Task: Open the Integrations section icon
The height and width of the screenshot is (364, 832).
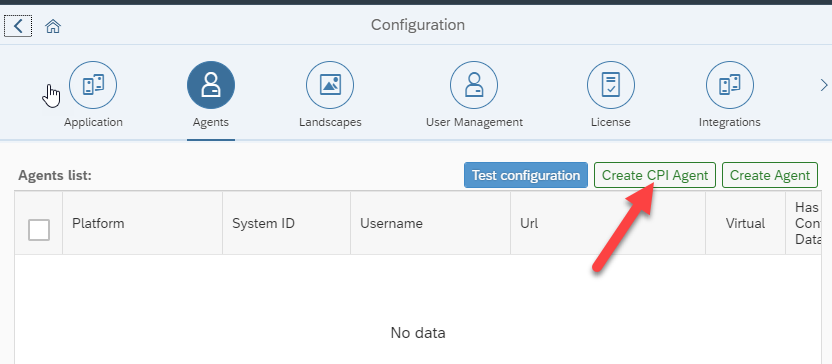Action: tap(730, 85)
